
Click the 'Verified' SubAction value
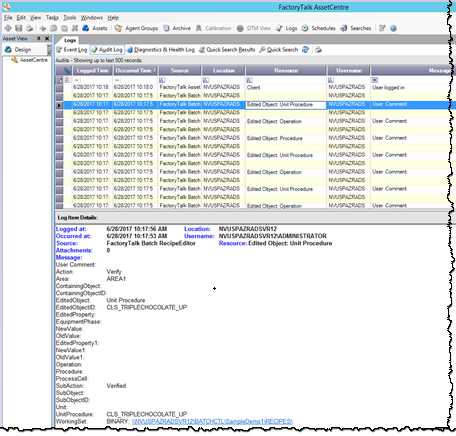[x=116, y=386]
